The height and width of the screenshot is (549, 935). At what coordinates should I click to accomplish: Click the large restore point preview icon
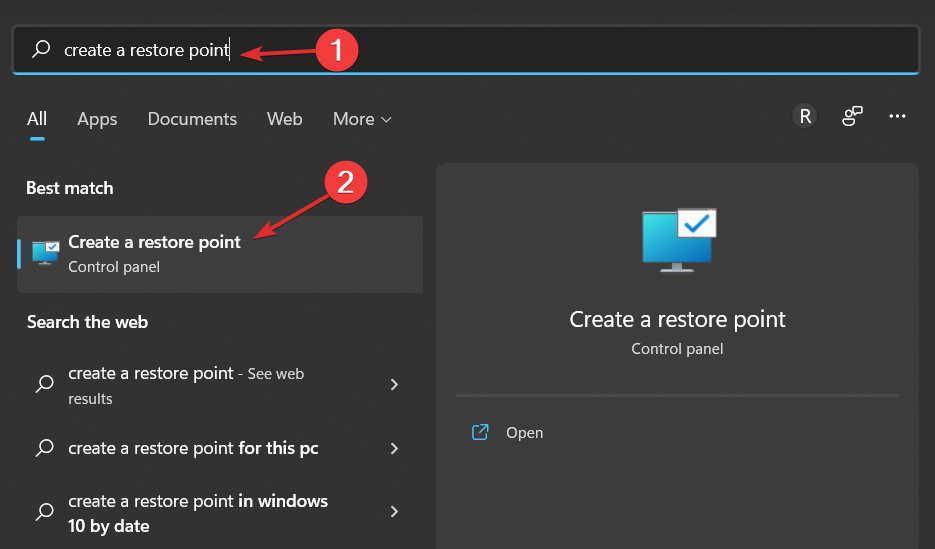[x=677, y=240]
